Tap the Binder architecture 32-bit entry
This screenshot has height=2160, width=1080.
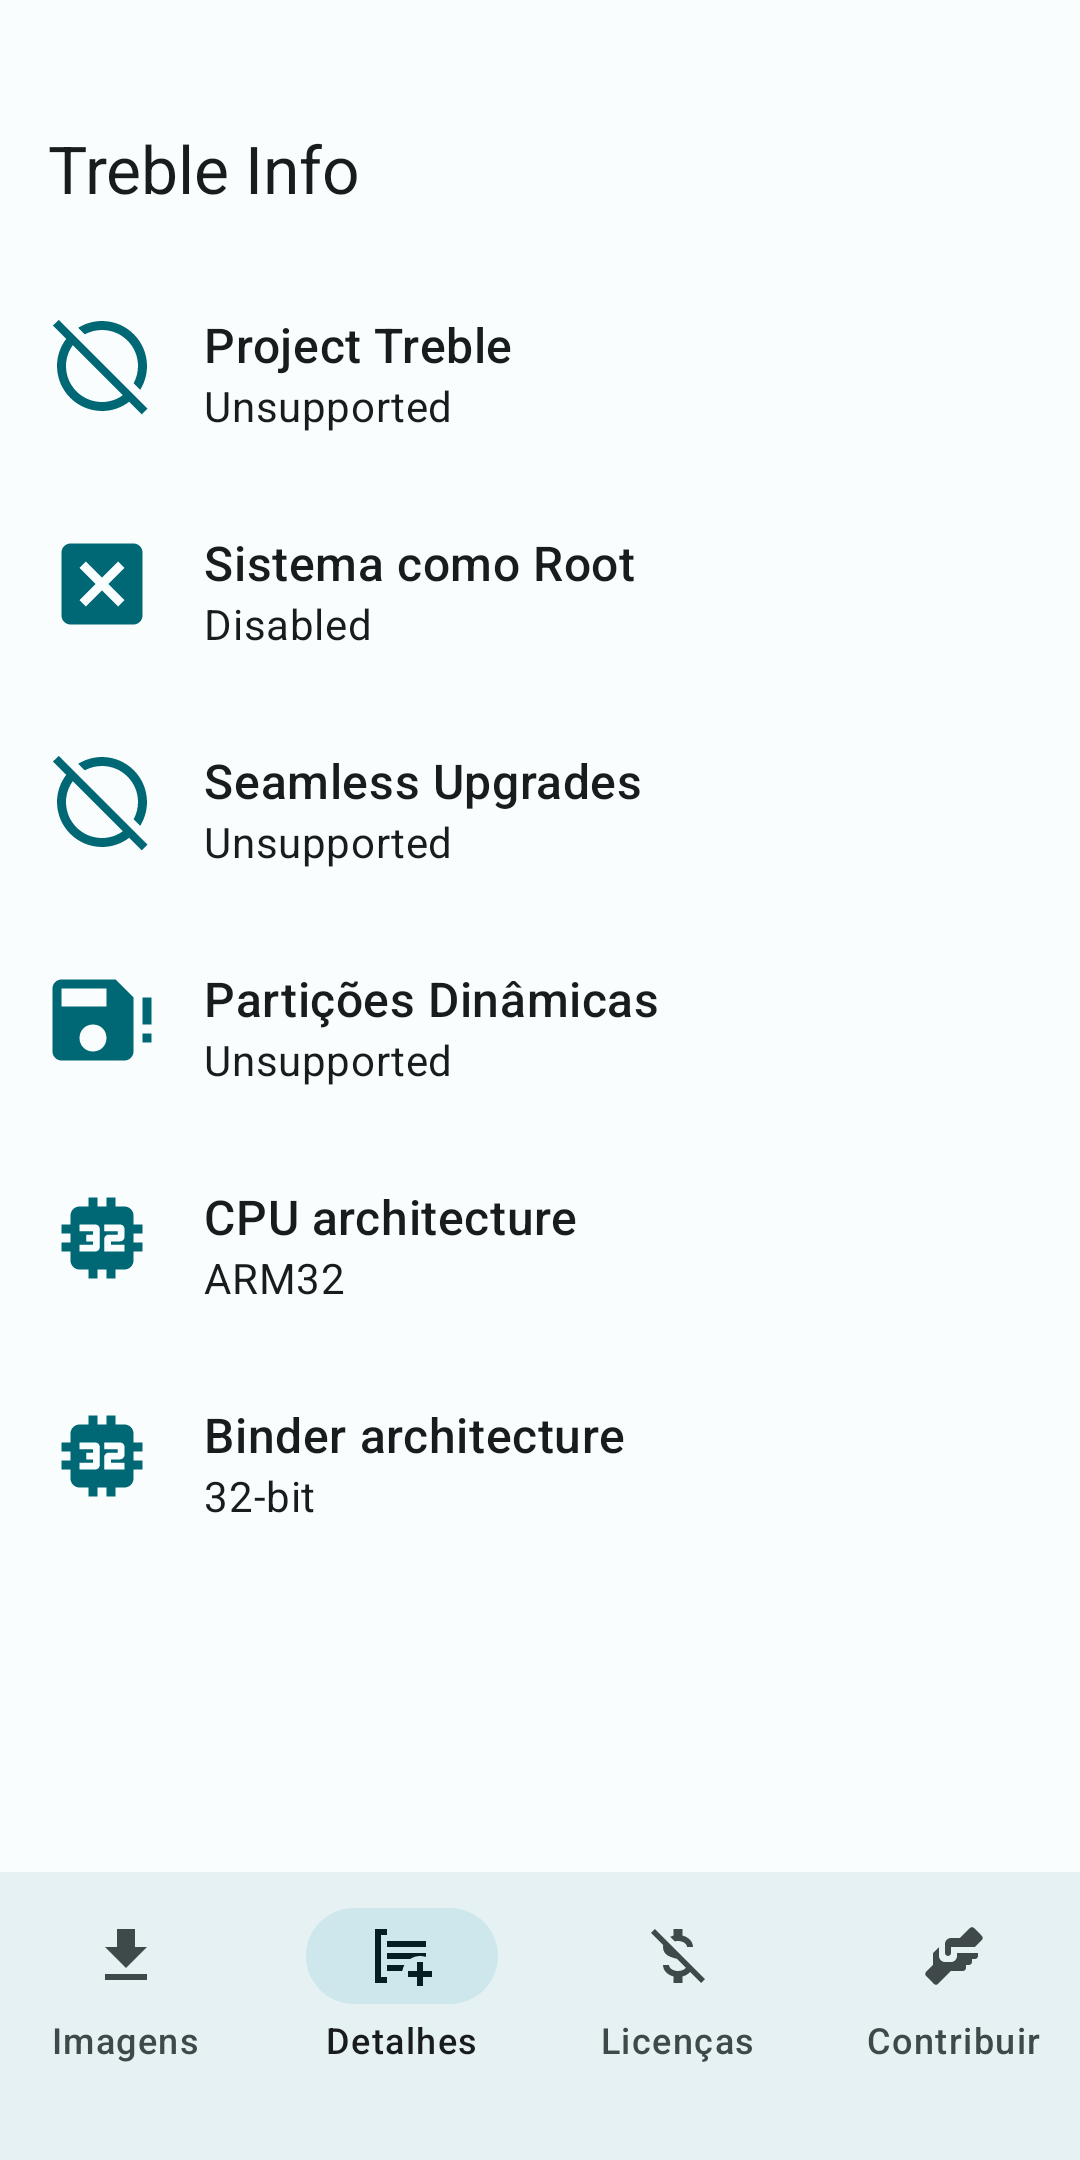pos(540,1466)
